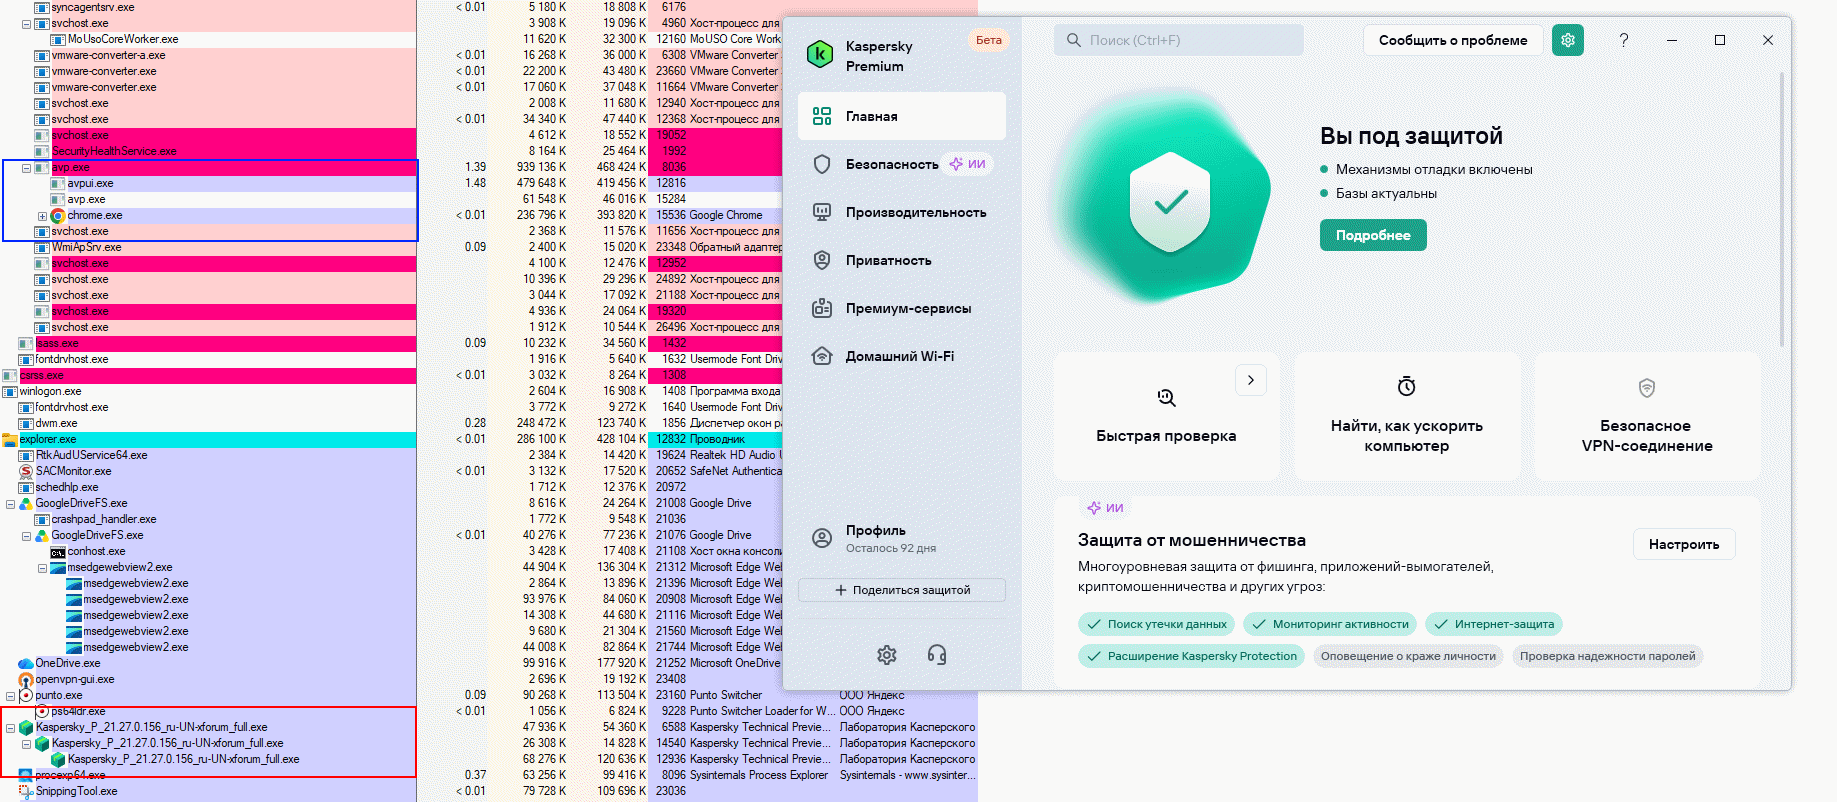Launch Быстрая проверка using its magnifier icon
The height and width of the screenshot is (802, 1837).
tap(1166, 398)
